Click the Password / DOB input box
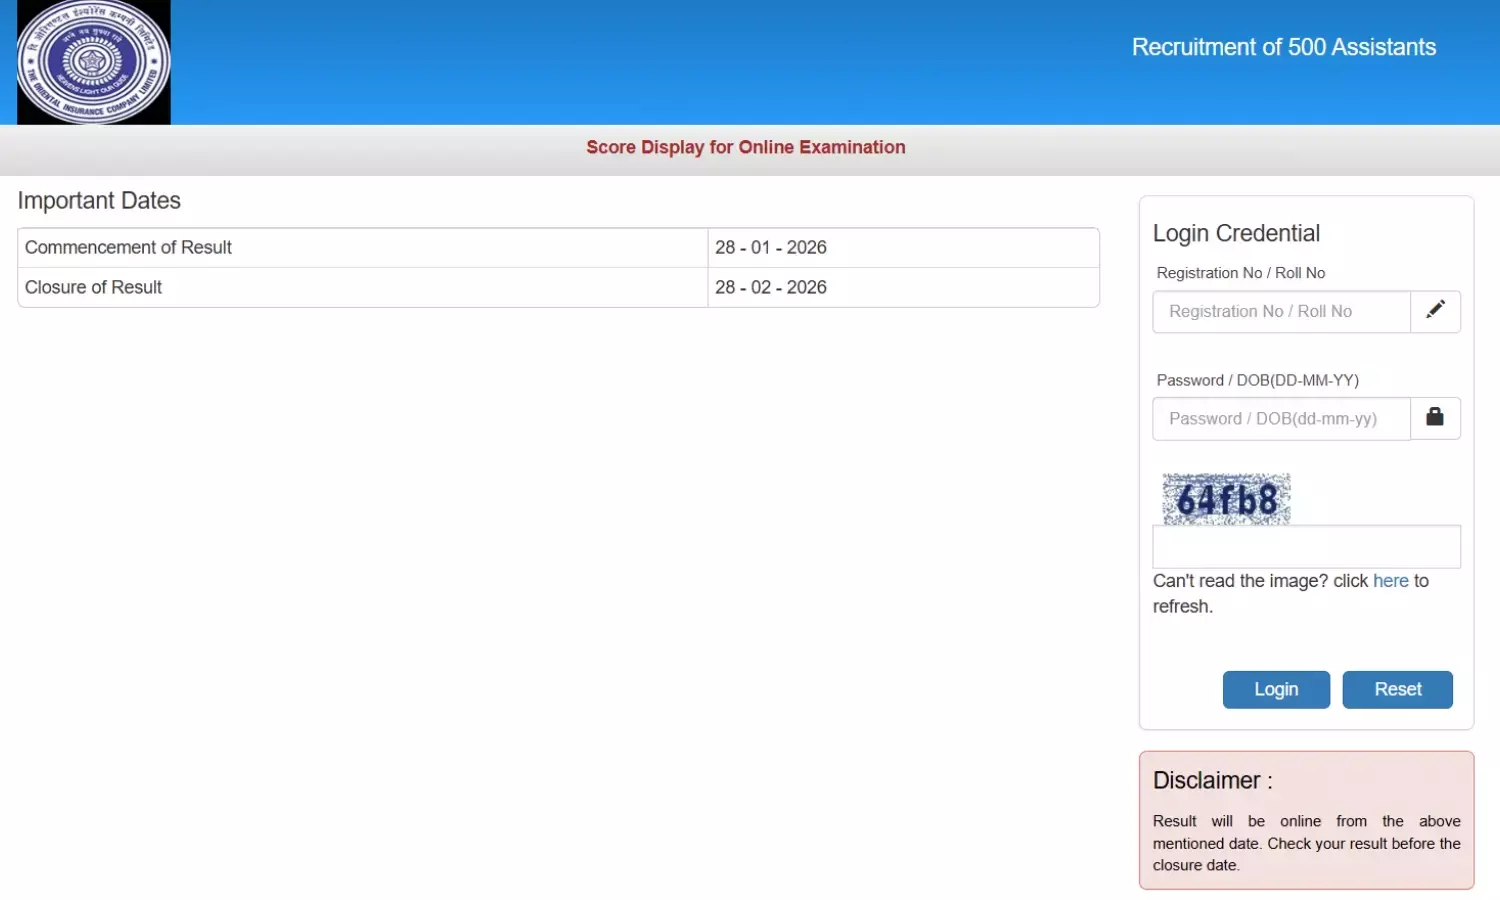1500x900 pixels. tap(1280, 418)
